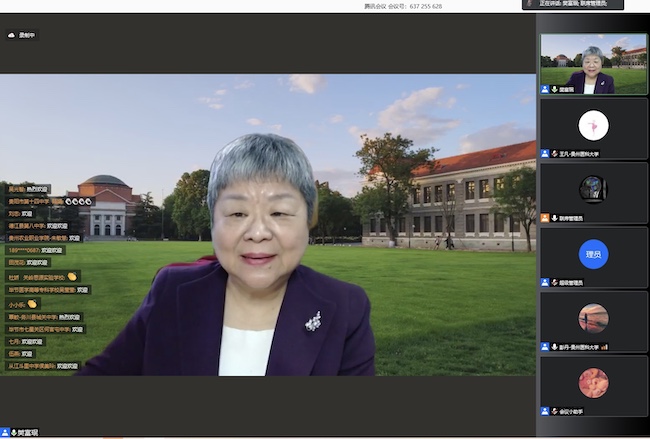
Task: Select the 联席管理员 participant tile
Action: pyautogui.click(x=593, y=190)
